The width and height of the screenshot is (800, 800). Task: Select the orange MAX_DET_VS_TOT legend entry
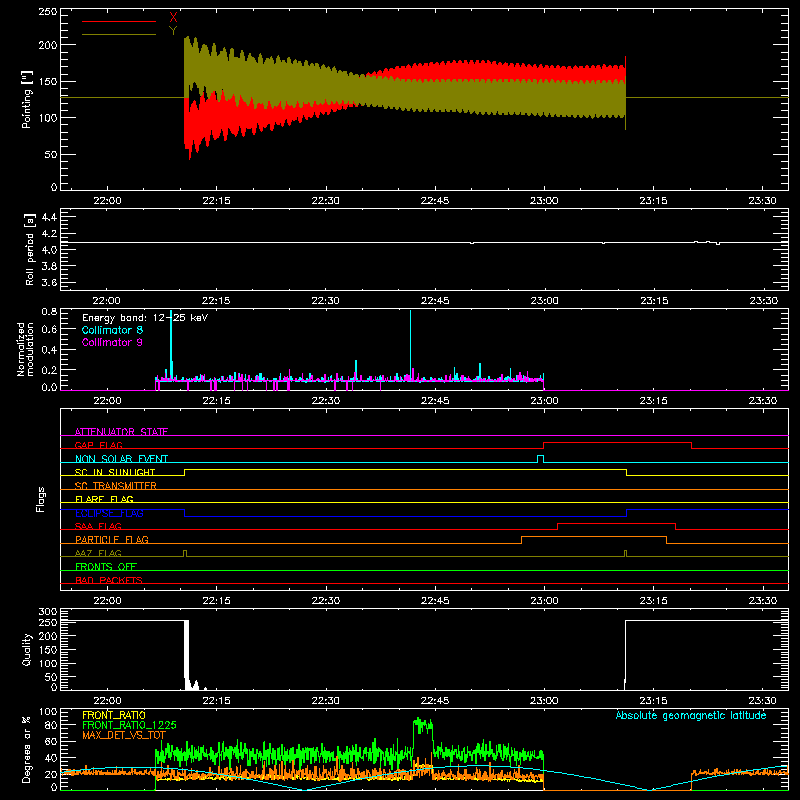(124, 735)
